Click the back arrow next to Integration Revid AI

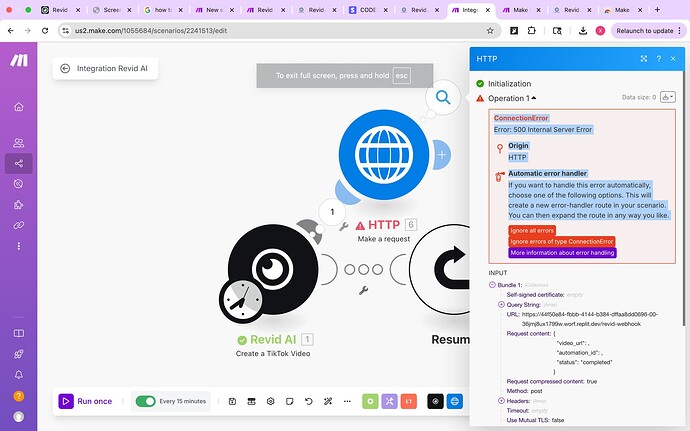65,68
